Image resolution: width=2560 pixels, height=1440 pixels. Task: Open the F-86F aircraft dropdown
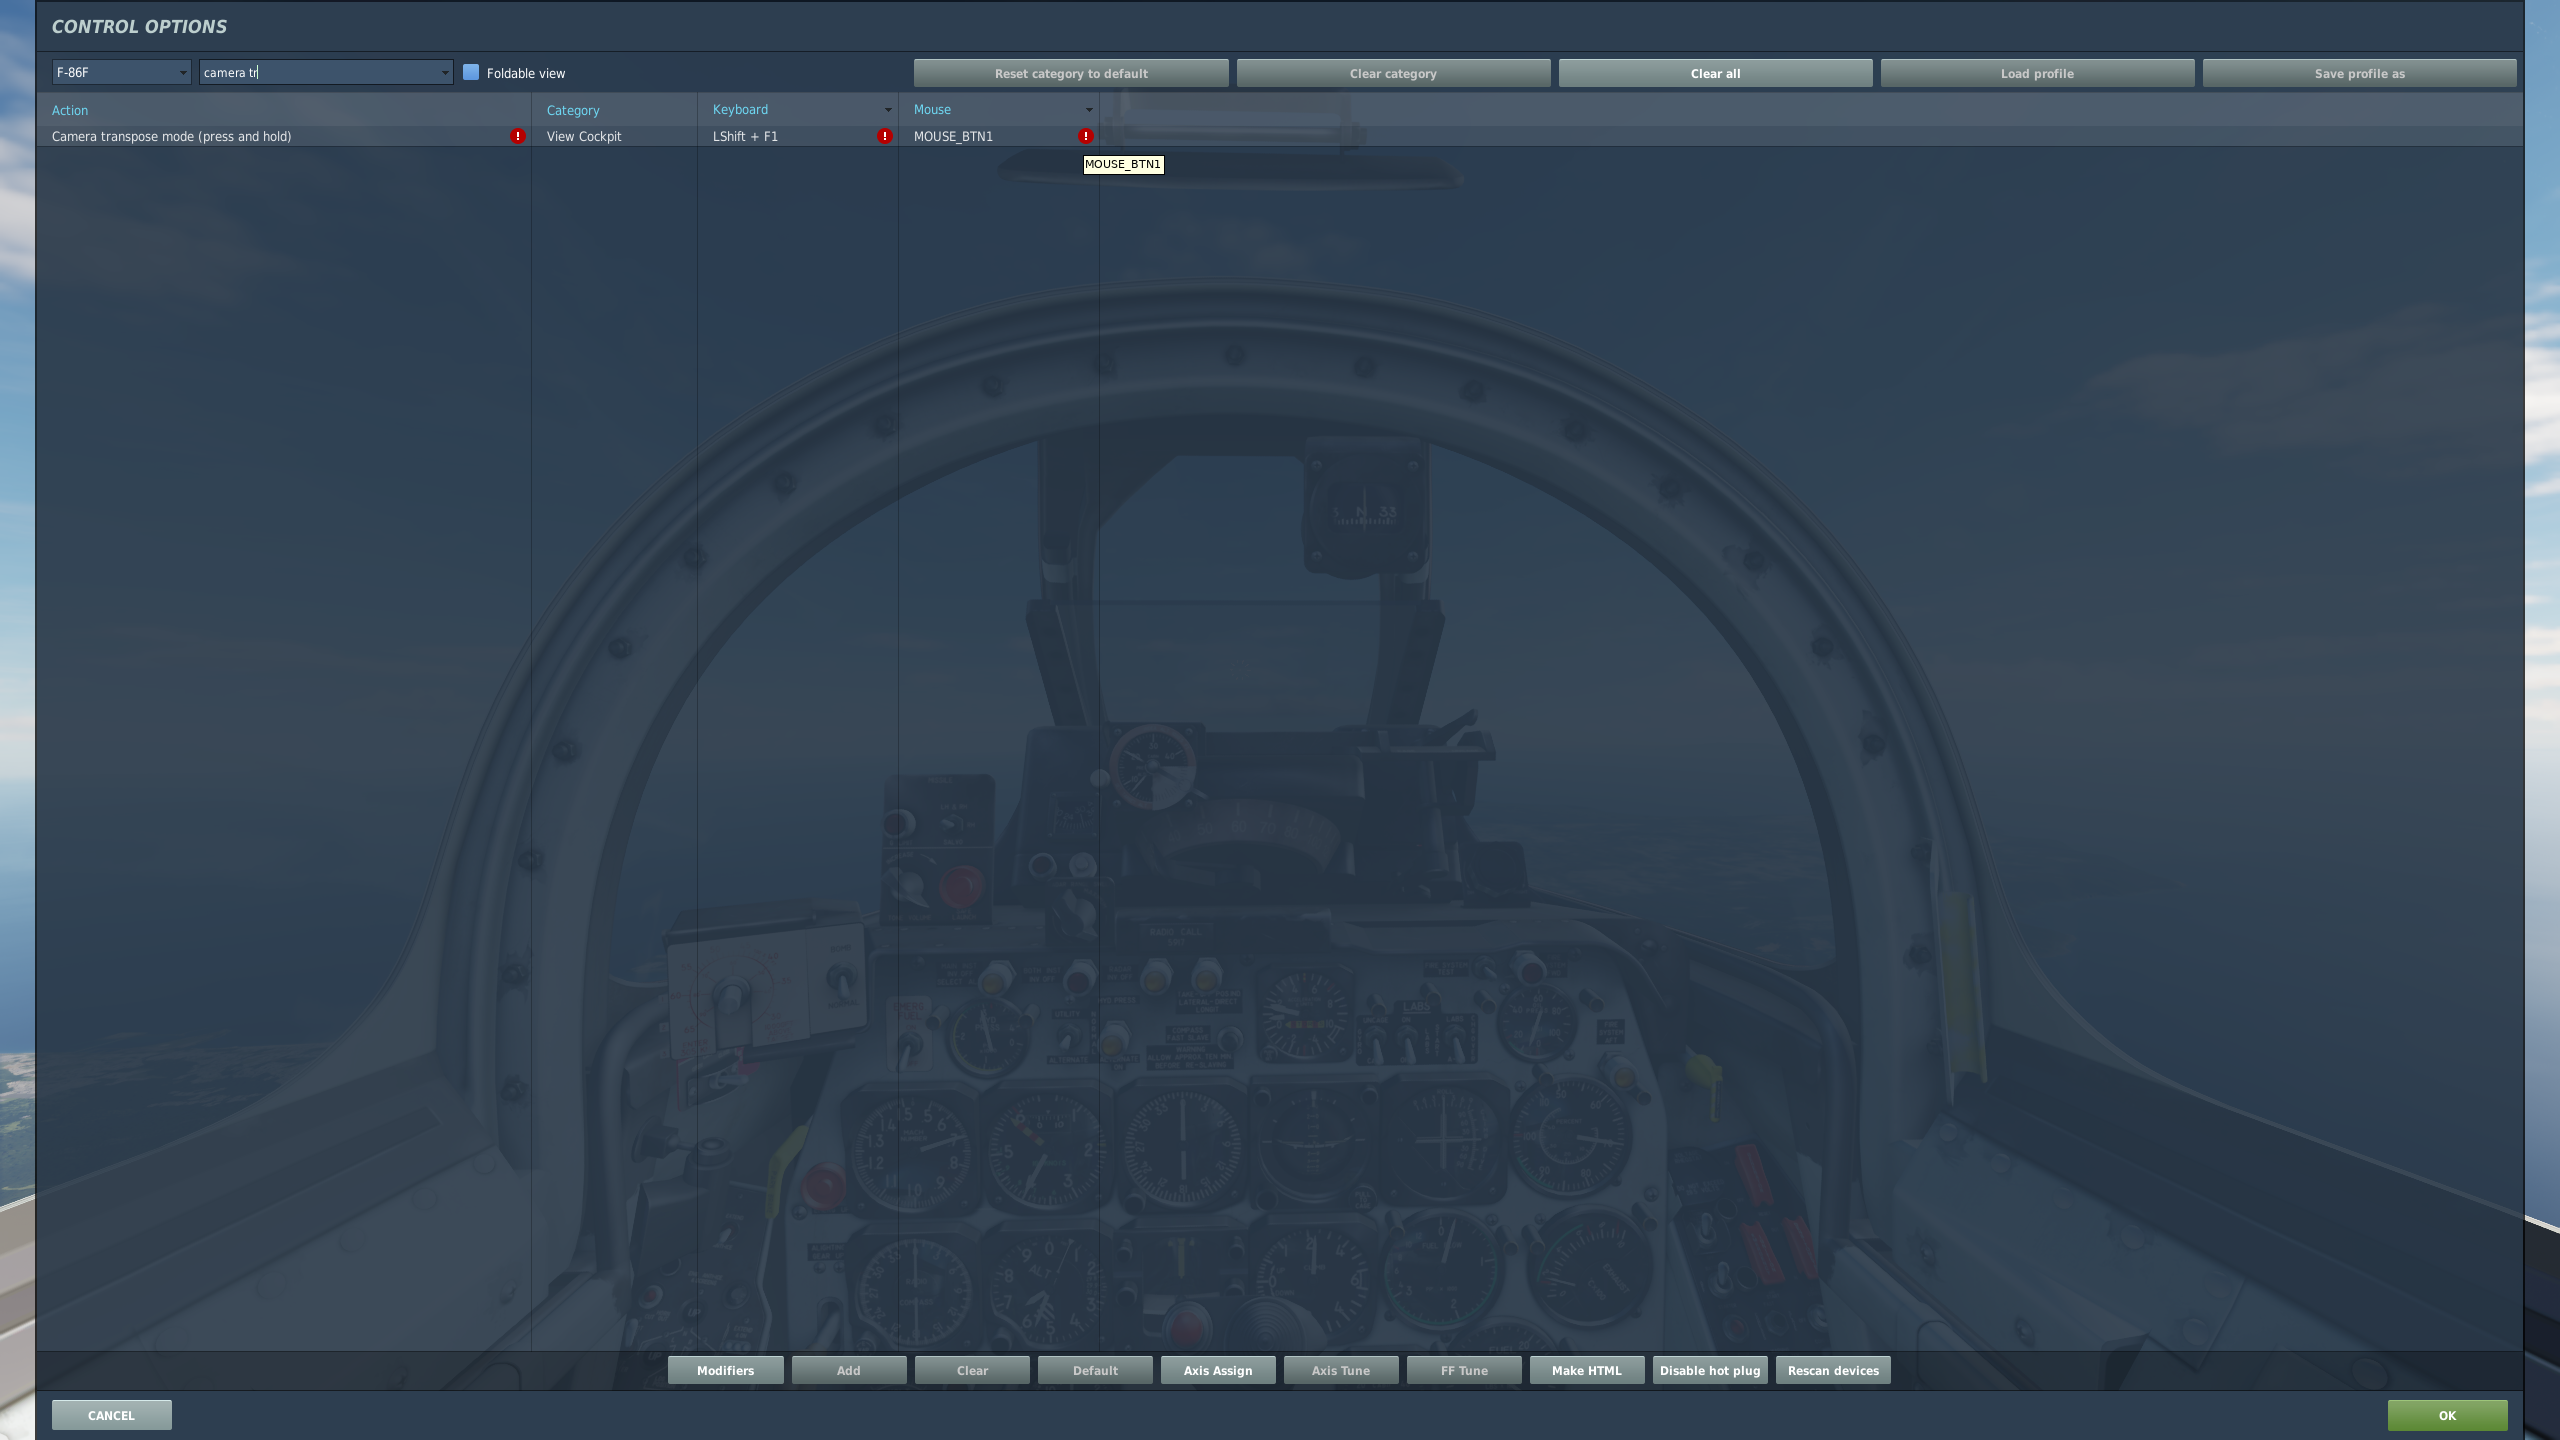pyautogui.click(x=121, y=72)
